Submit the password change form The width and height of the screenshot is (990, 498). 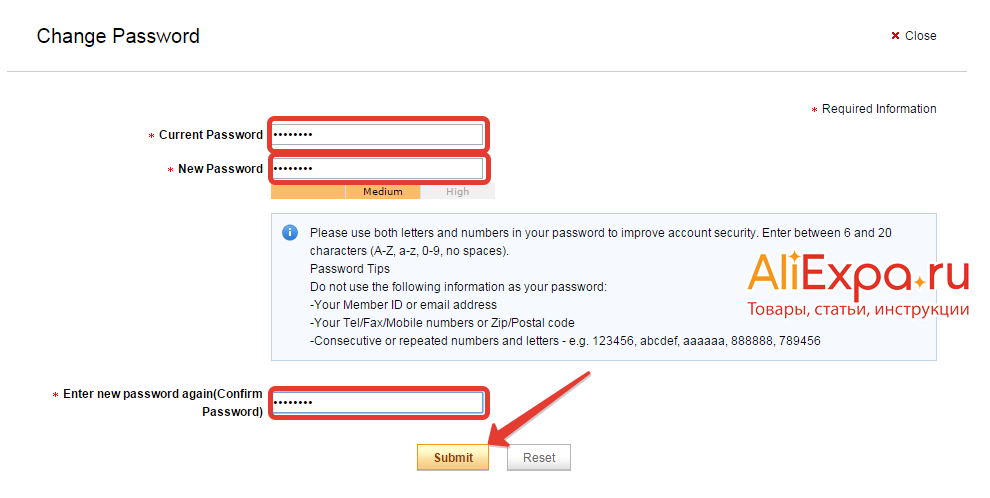[453, 458]
